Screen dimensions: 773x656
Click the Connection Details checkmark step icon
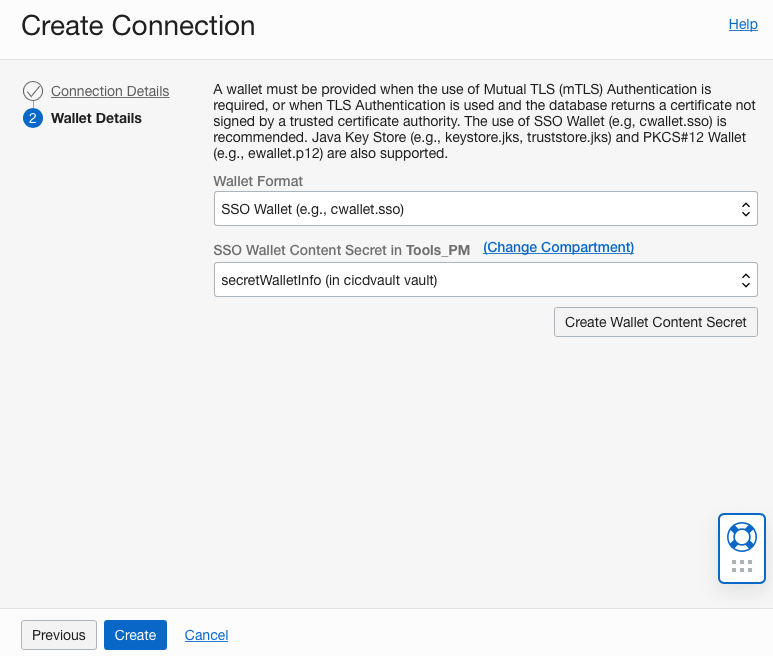coord(33,91)
